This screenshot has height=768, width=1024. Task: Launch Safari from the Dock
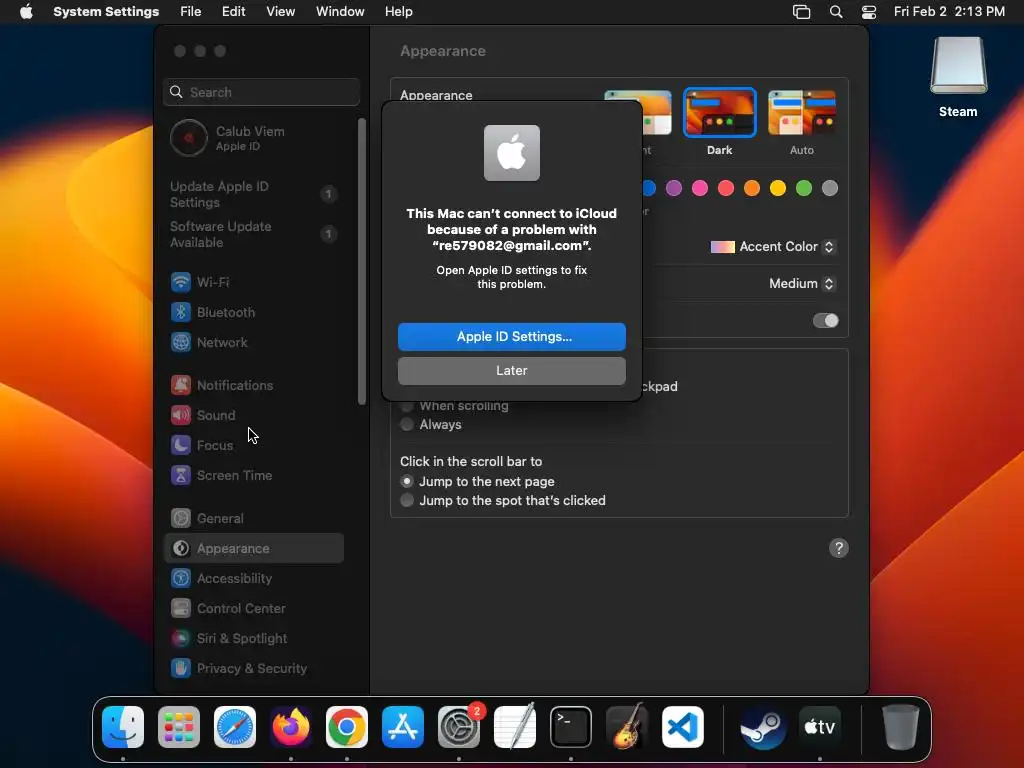point(235,727)
